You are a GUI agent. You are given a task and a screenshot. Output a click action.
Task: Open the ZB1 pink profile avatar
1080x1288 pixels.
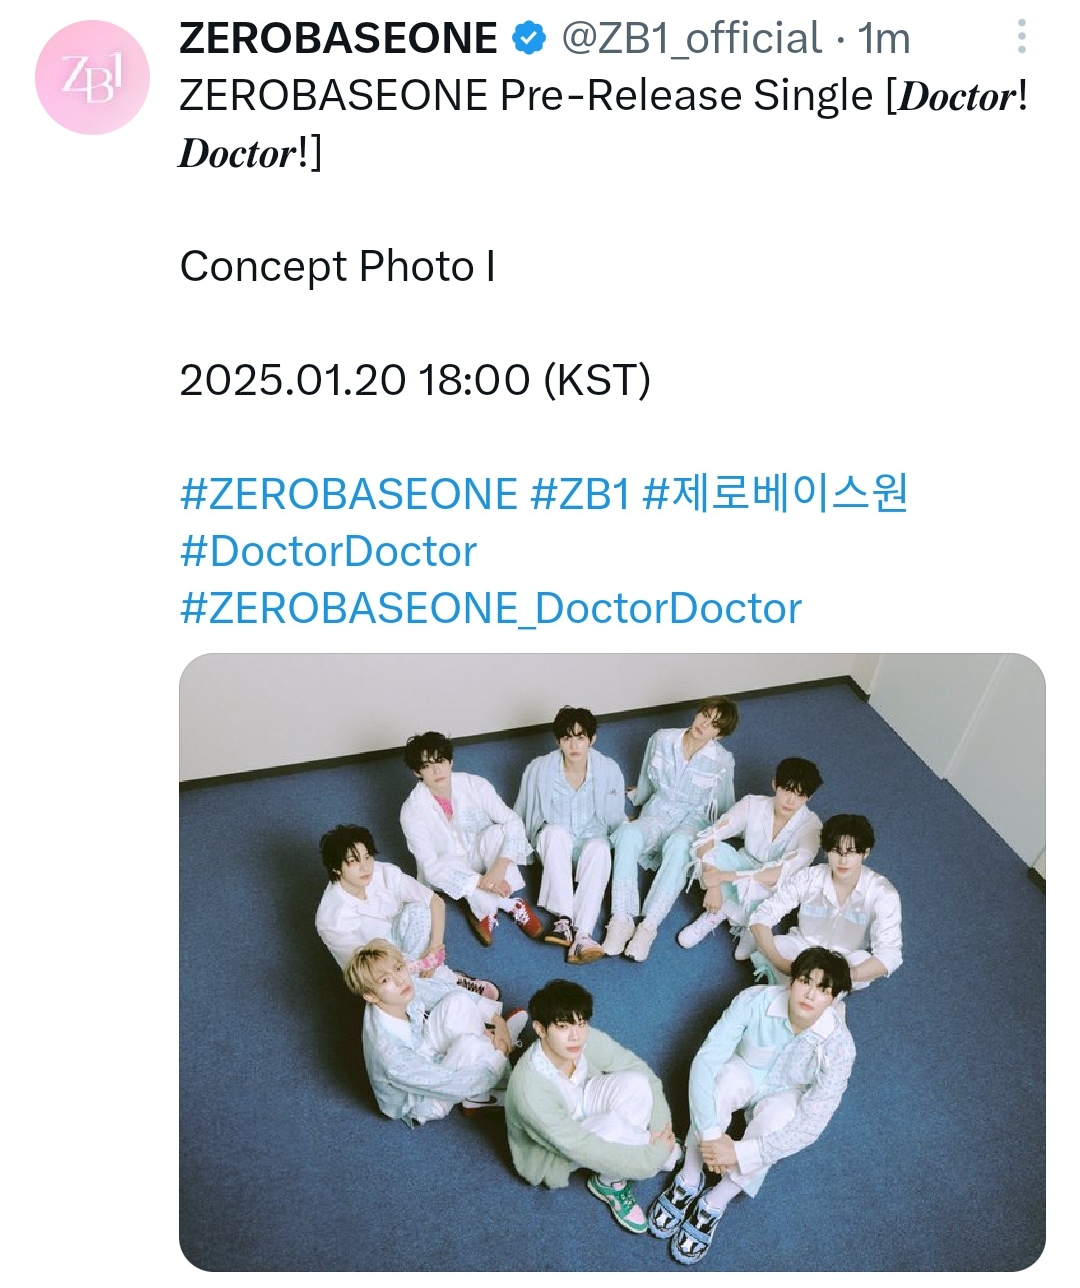click(92, 78)
